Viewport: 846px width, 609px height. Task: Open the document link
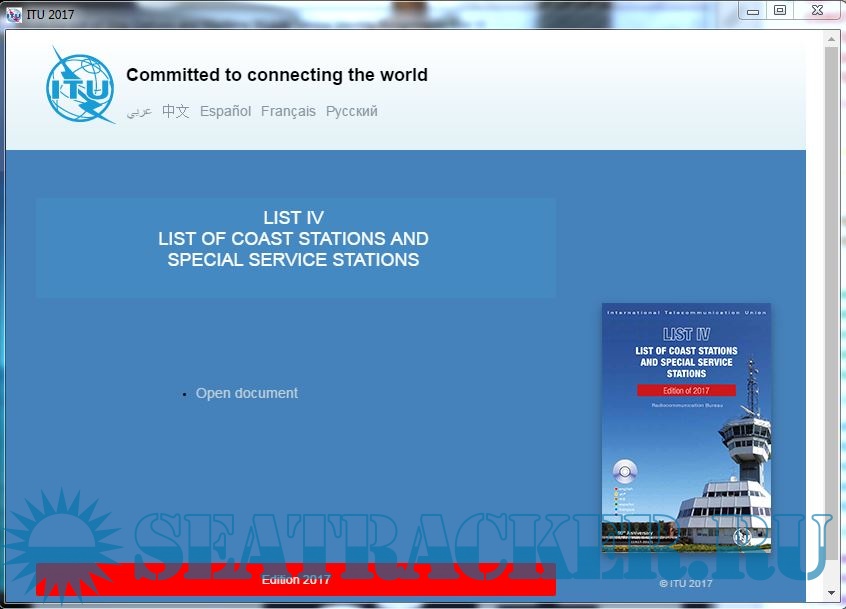(246, 393)
